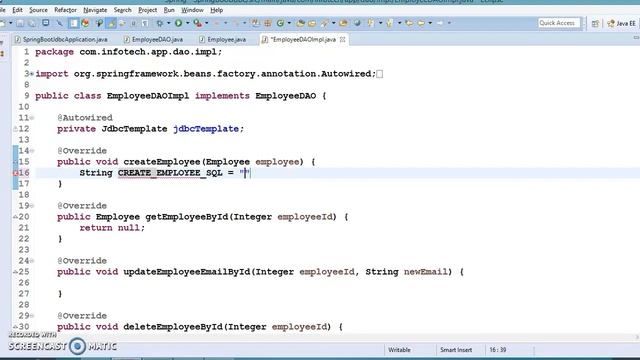Viewport: 640px width, 360px height.
Task: Click the warning marker on line 12
Action: pyautogui.click(x=15, y=129)
